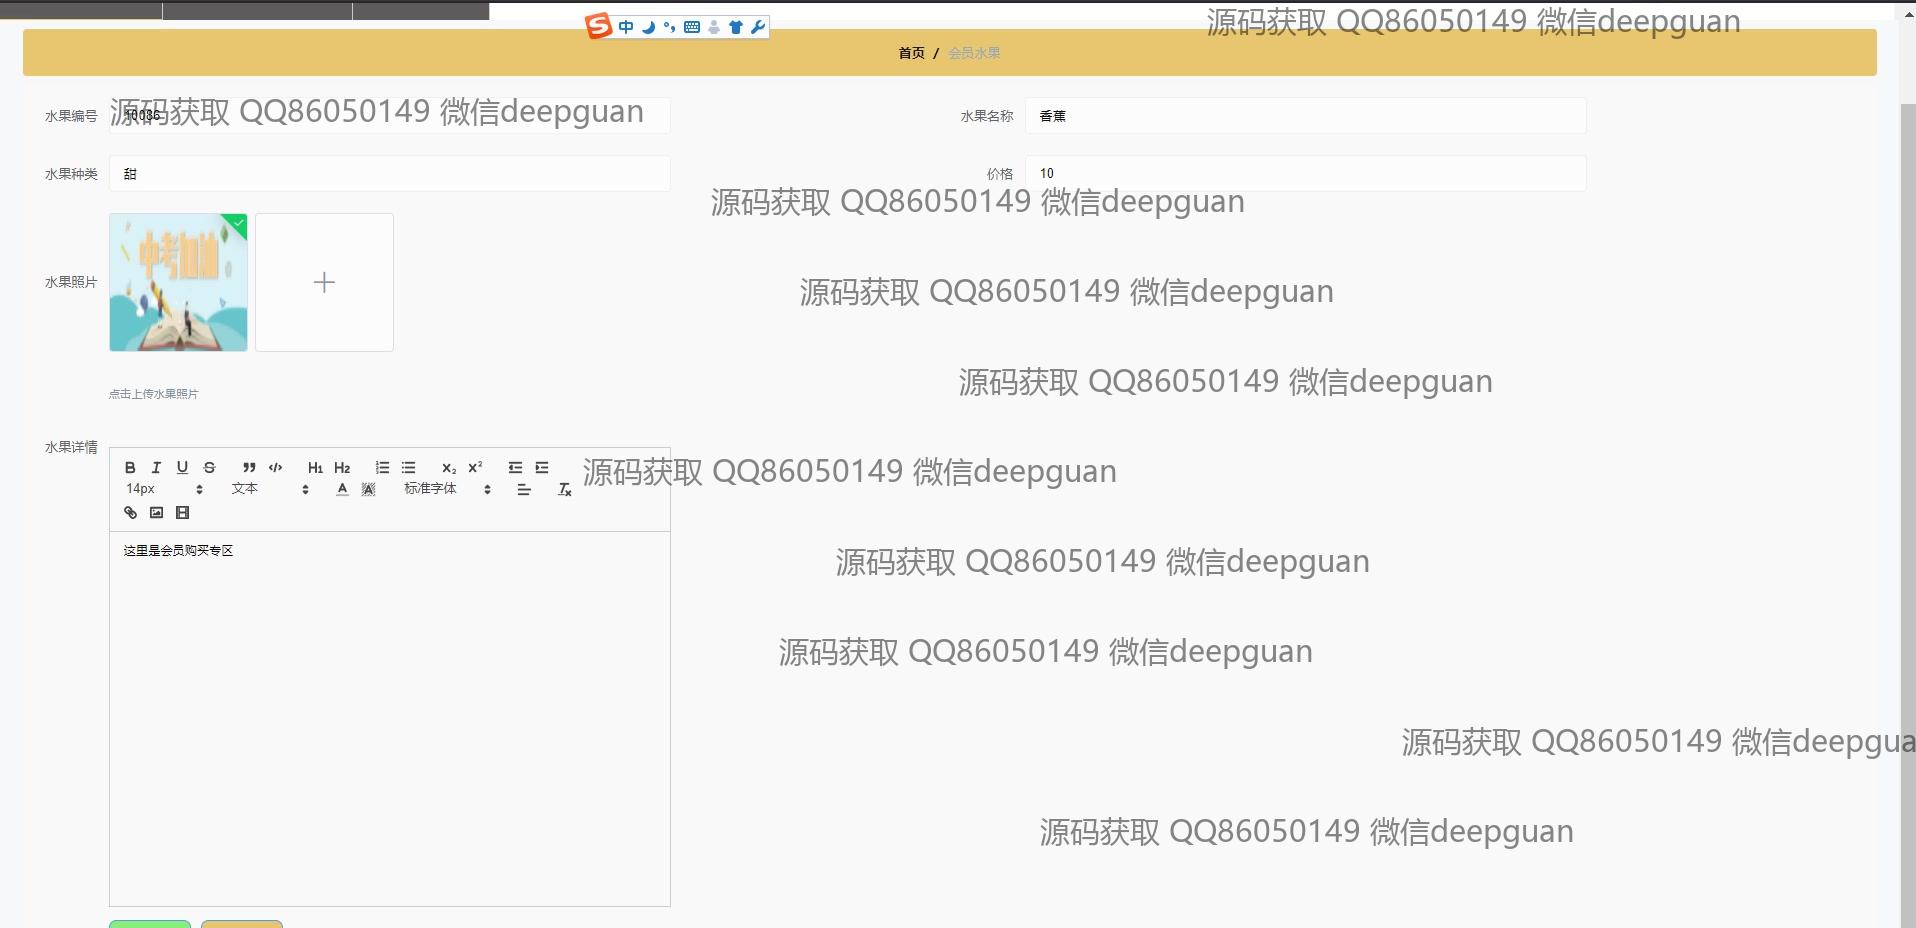
Task: Open the text background color picker
Action: coord(368,489)
